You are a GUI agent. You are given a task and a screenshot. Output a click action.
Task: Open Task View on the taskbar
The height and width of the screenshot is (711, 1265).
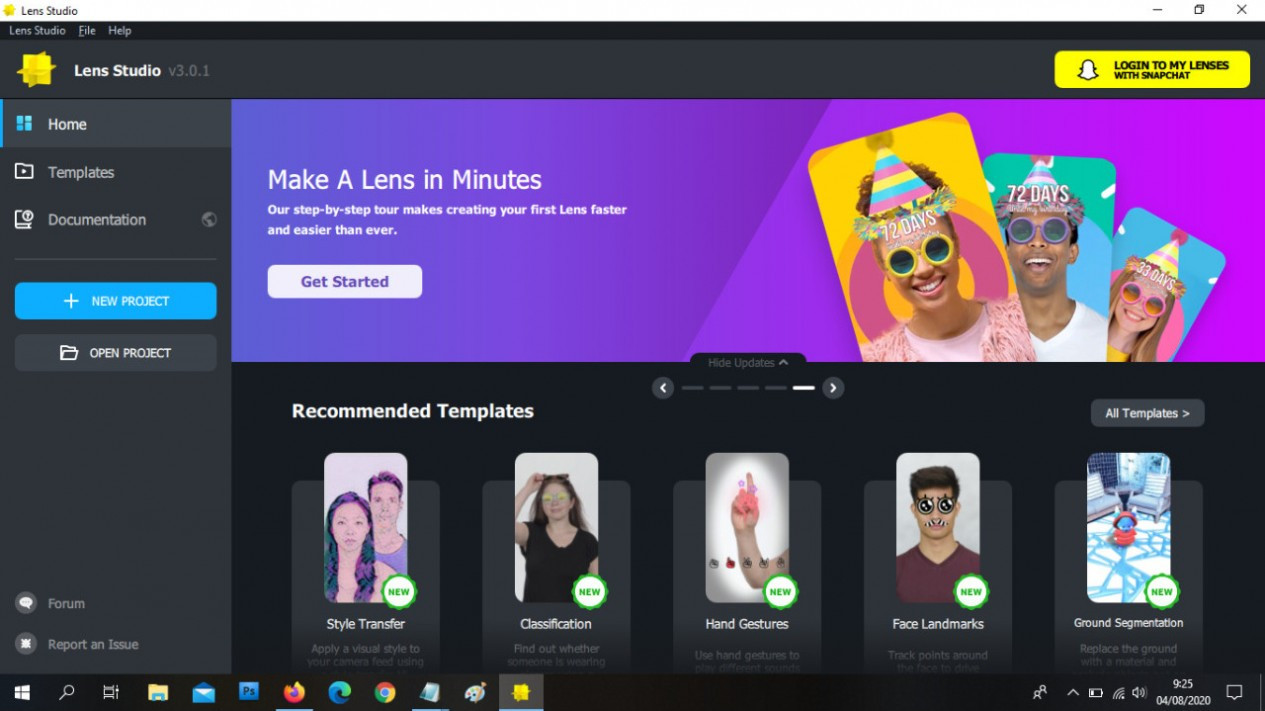click(x=112, y=692)
